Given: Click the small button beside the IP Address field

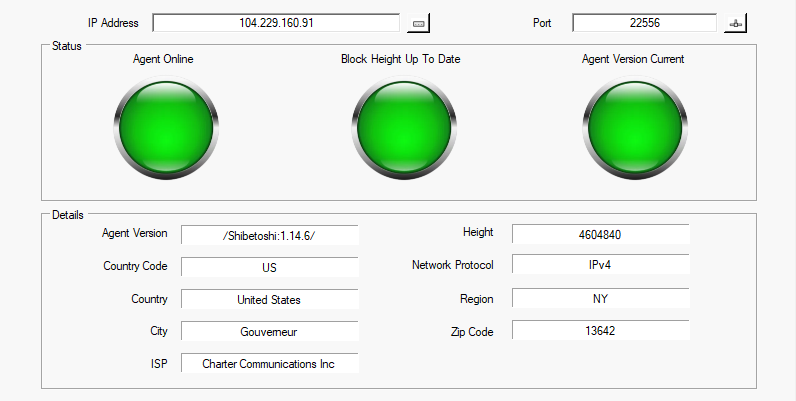Looking at the screenshot, I should pyautogui.click(x=418, y=23).
